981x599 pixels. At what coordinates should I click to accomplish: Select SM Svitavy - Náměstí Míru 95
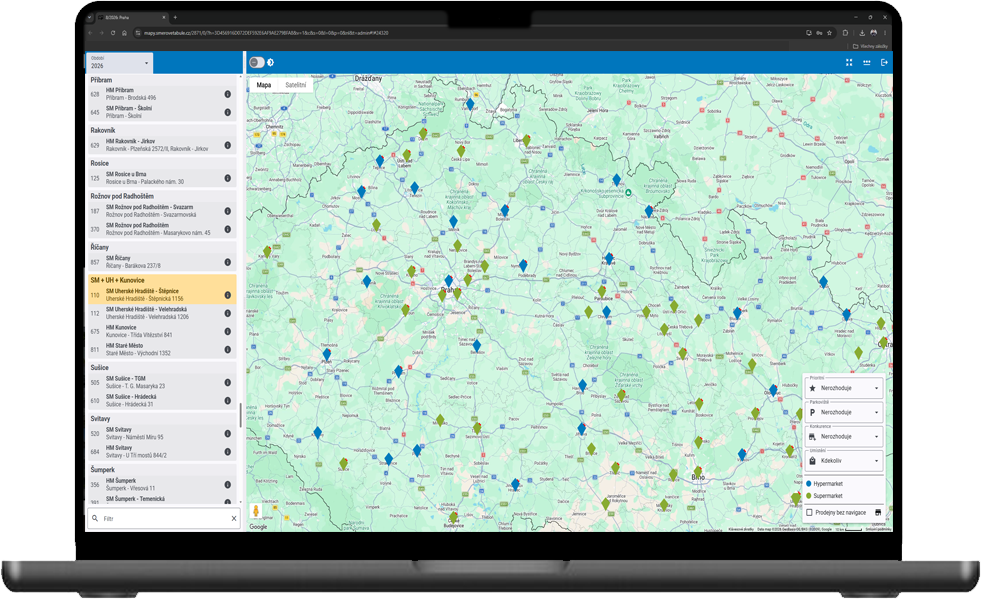[162, 434]
